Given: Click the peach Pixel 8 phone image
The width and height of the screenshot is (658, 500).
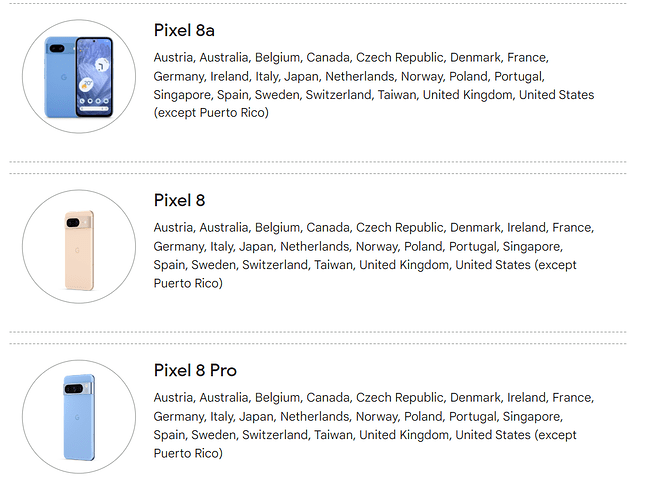Looking at the screenshot, I should [x=78, y=251].
